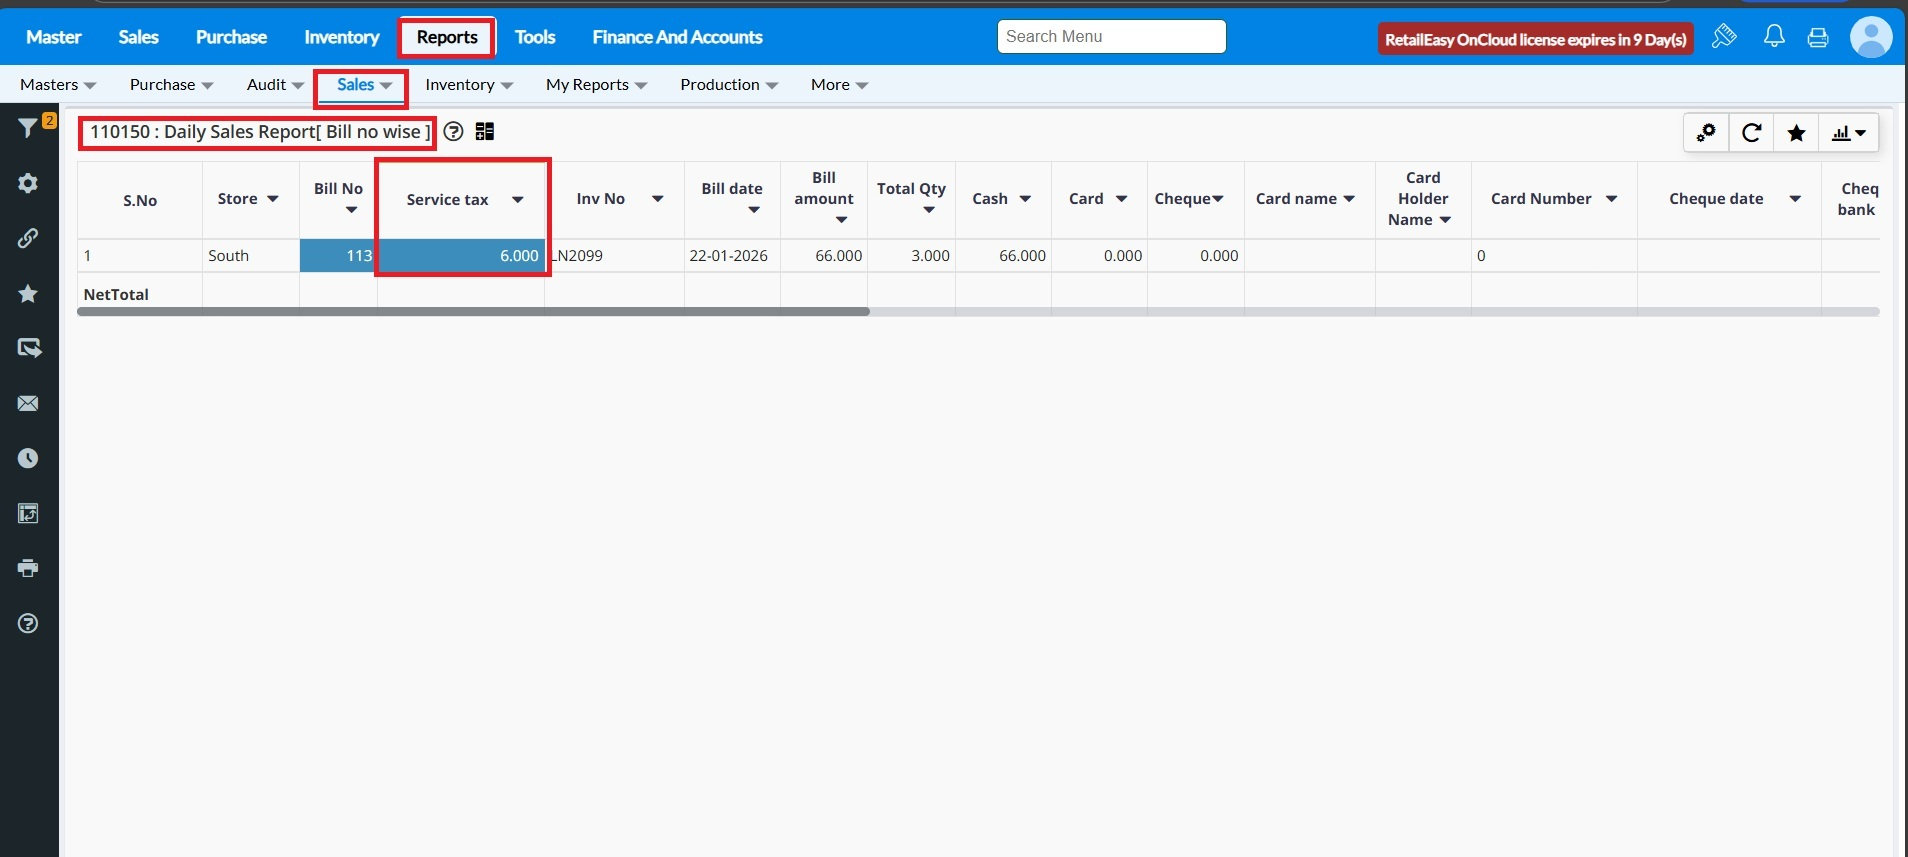This screenshot has height=857, width=1908.
Task: Expand the My Reports submenu
Action: pyautogui.click(x=597, y=85)
